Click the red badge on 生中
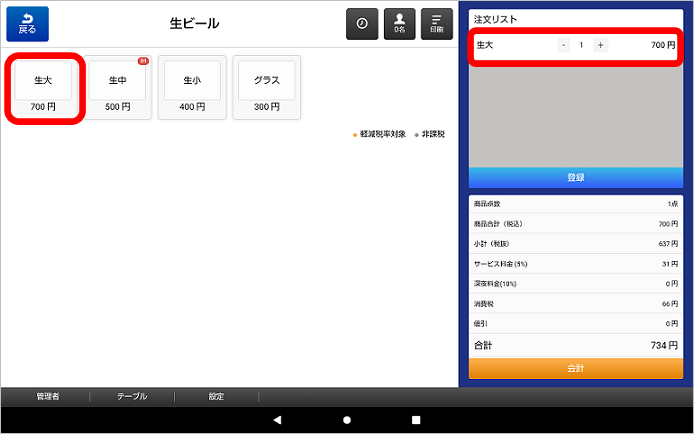The image size is (694, 434). coord(142,61)
